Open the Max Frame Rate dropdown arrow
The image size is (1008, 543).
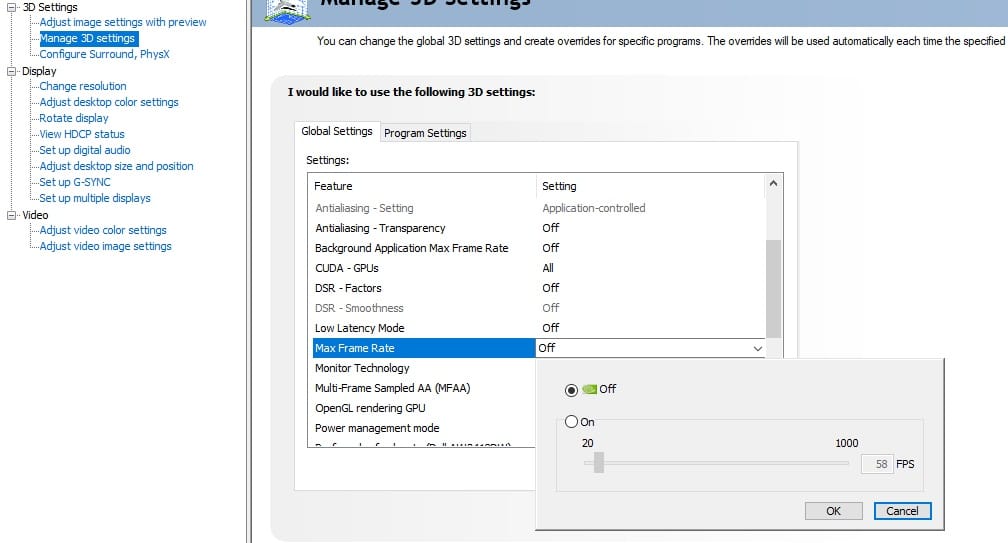click(x=757, y=348)
